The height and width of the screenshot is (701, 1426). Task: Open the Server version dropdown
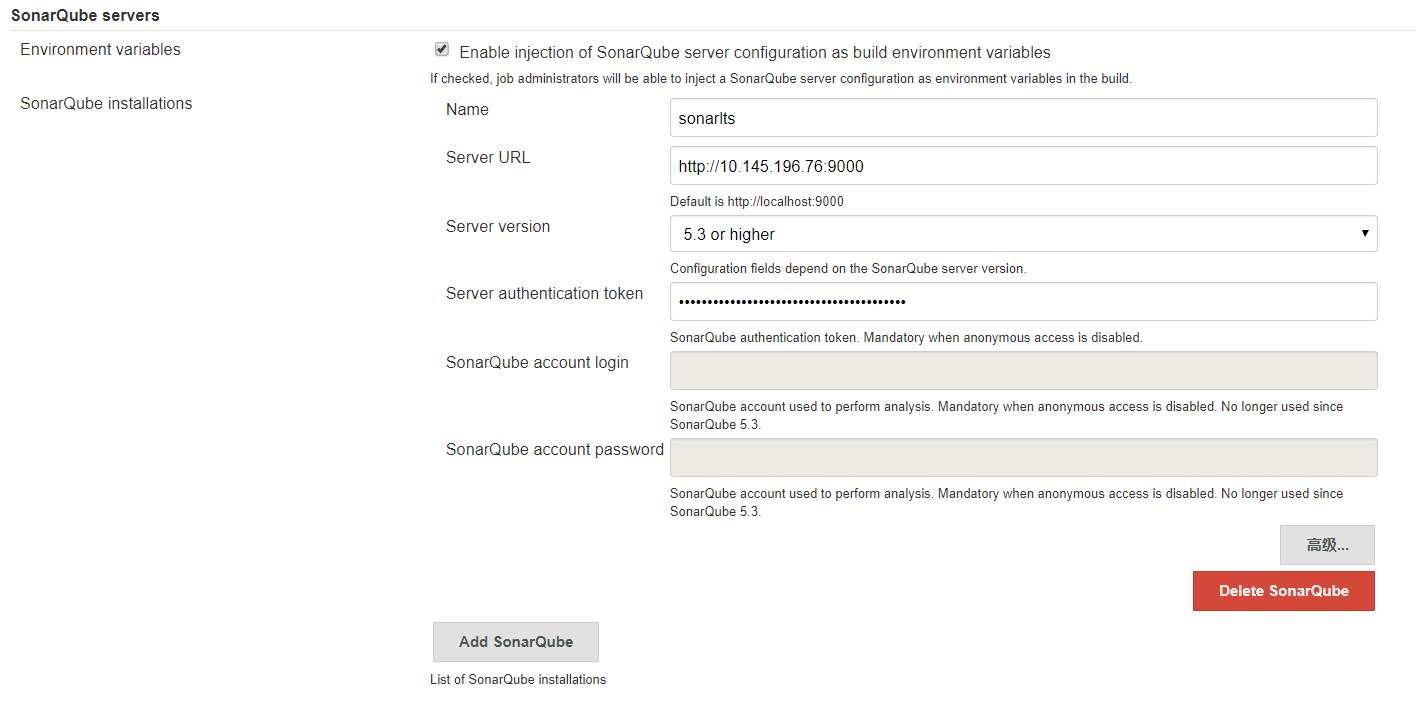coord(1023,234)
